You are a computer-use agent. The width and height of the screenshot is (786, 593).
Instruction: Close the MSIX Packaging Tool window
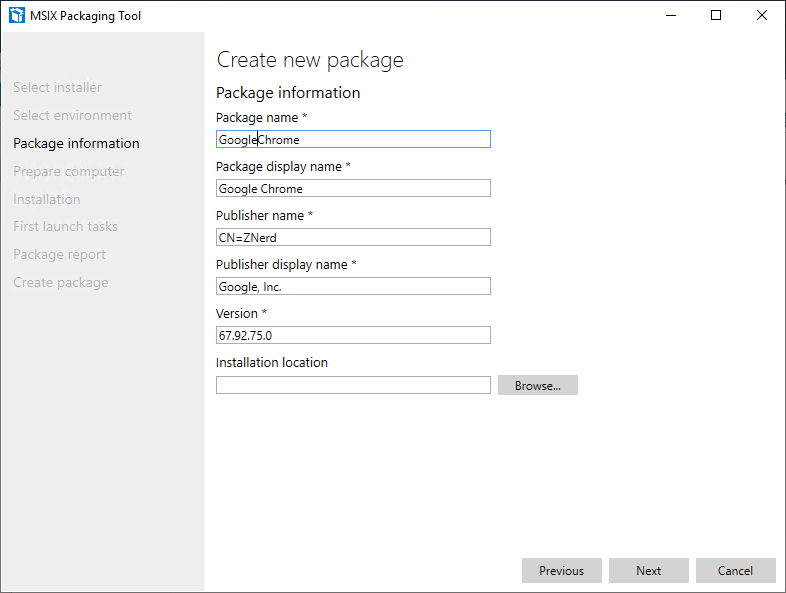761,16
